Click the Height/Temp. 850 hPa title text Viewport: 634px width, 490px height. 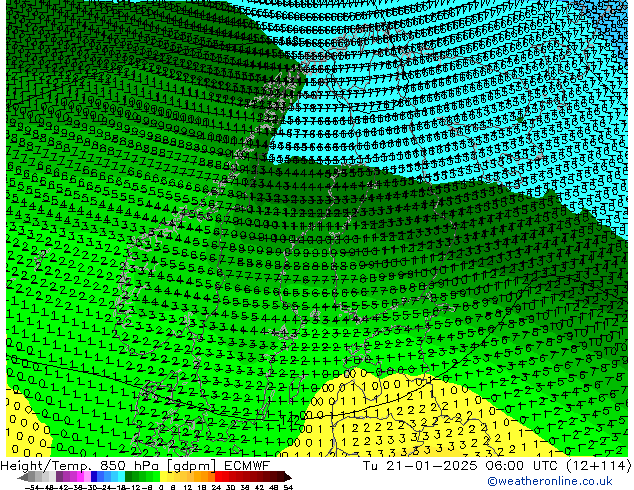[80, 466]
